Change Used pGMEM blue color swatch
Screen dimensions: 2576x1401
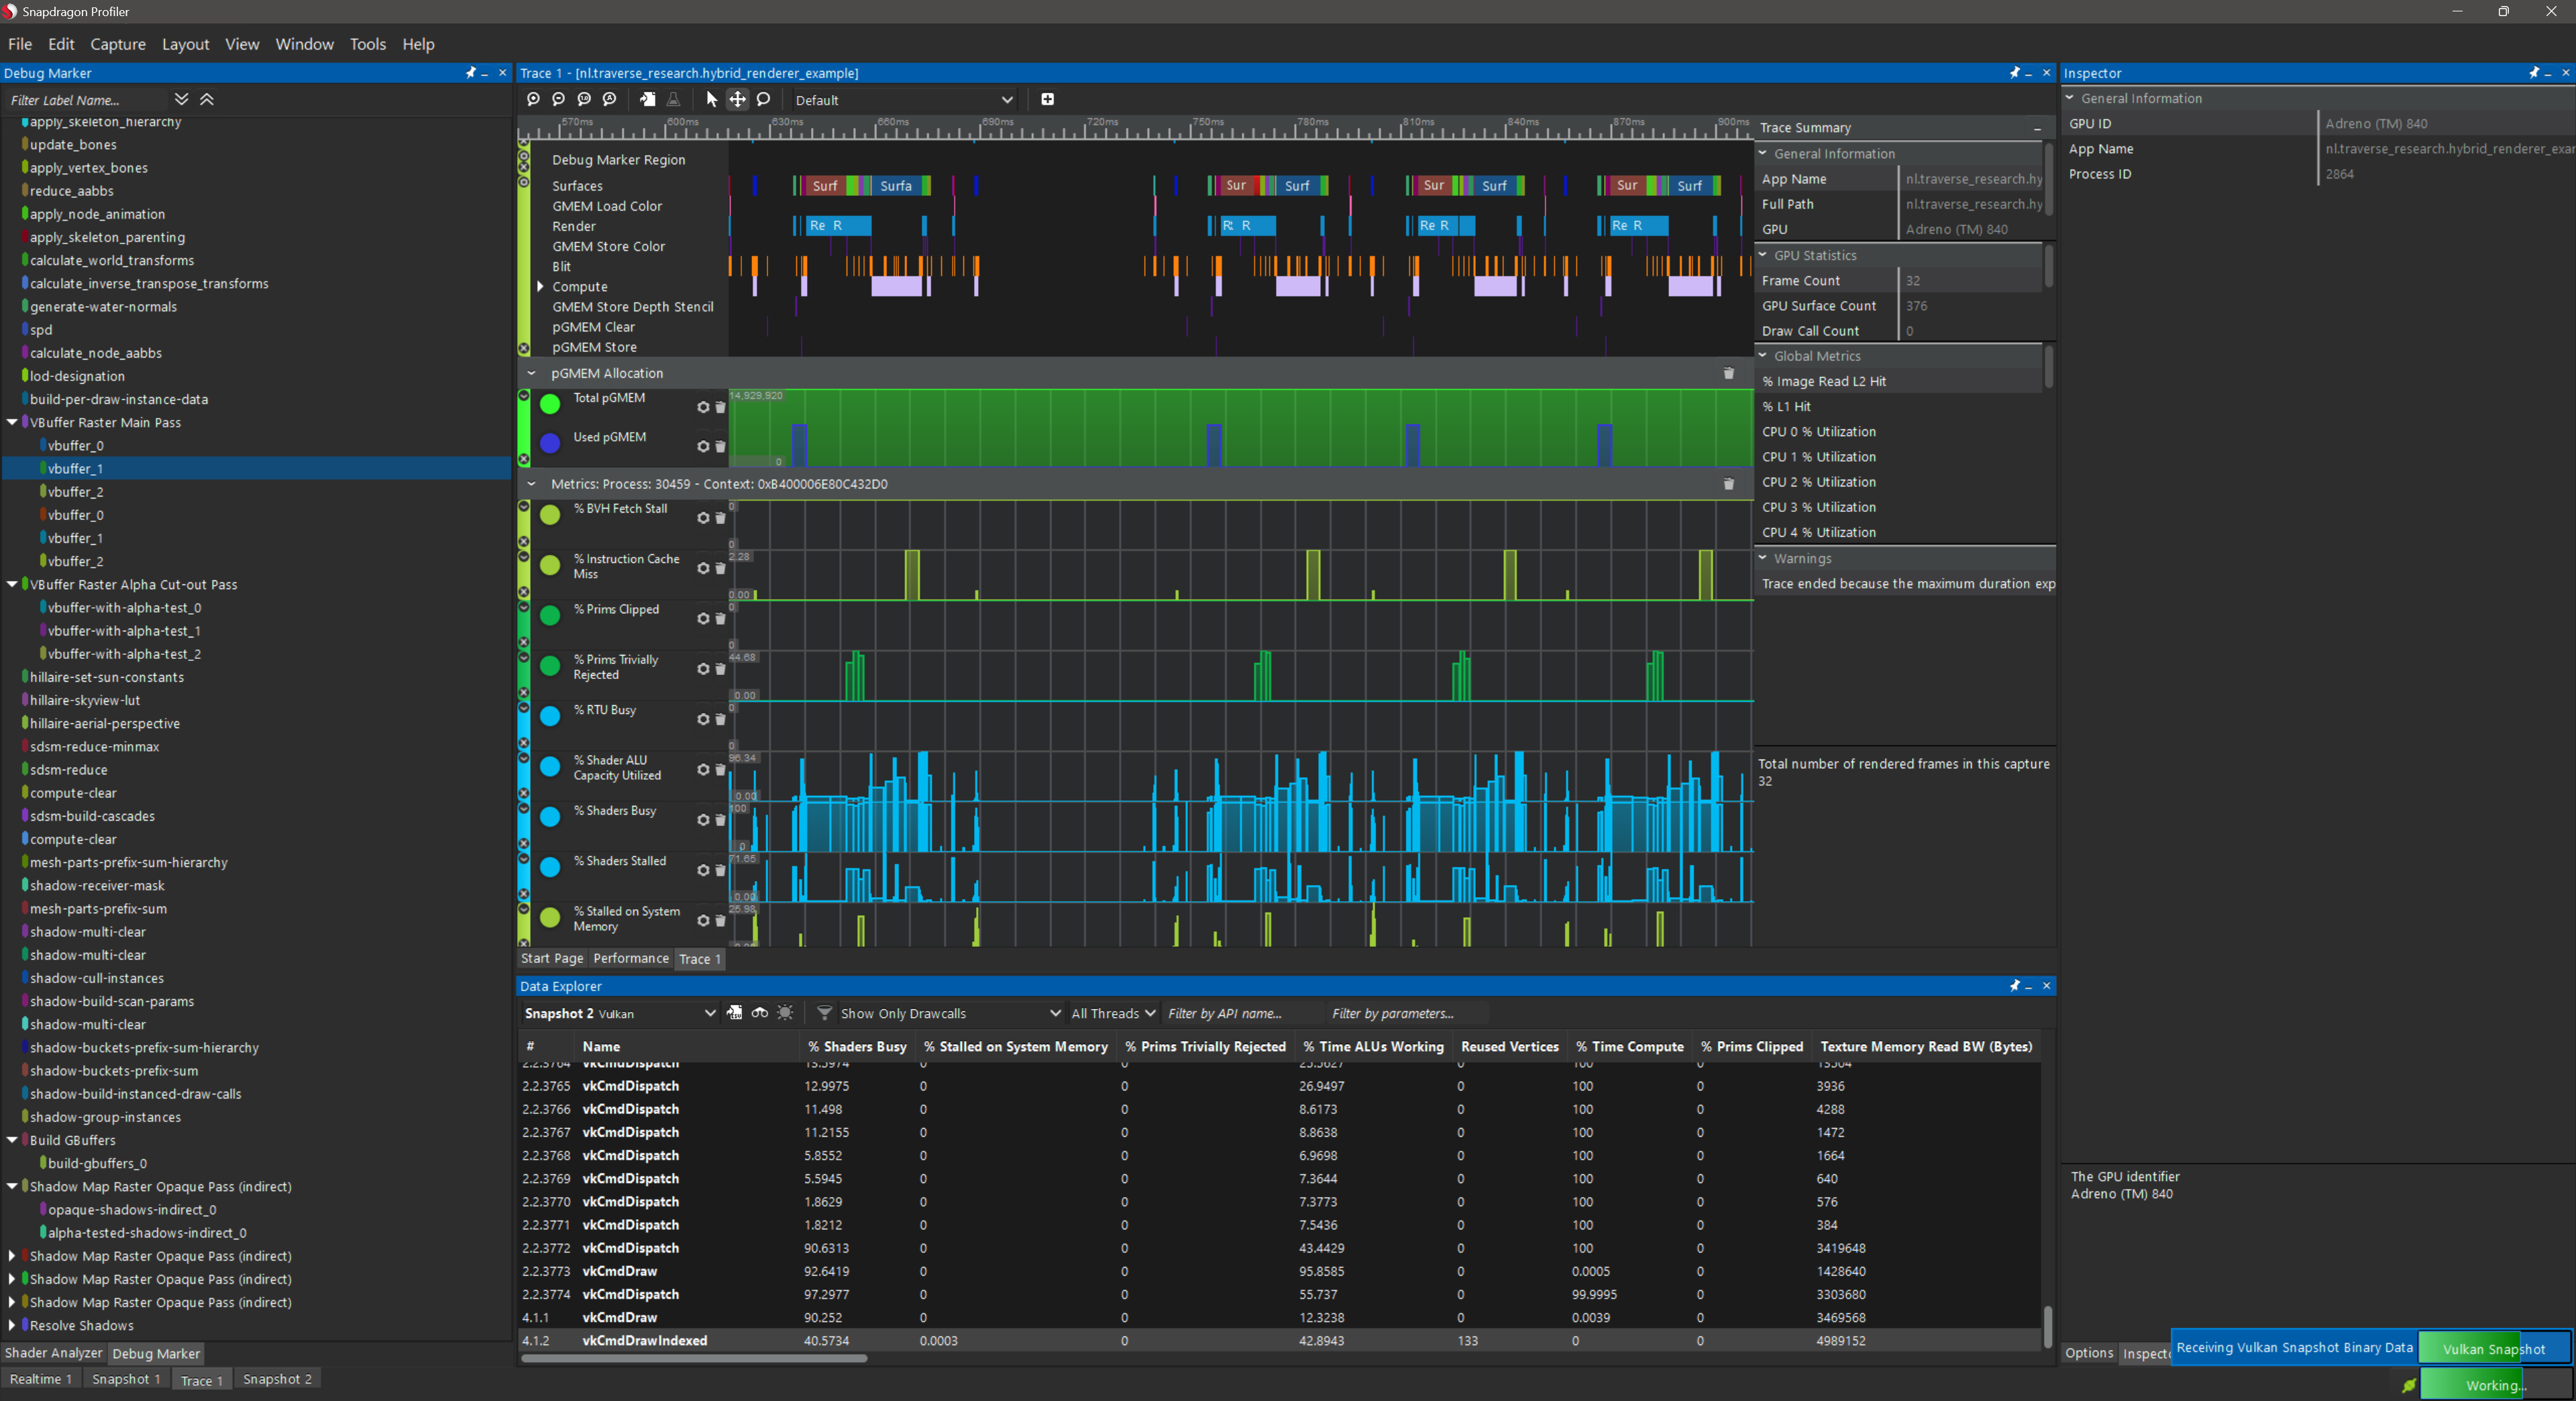(x=550, y=443)
